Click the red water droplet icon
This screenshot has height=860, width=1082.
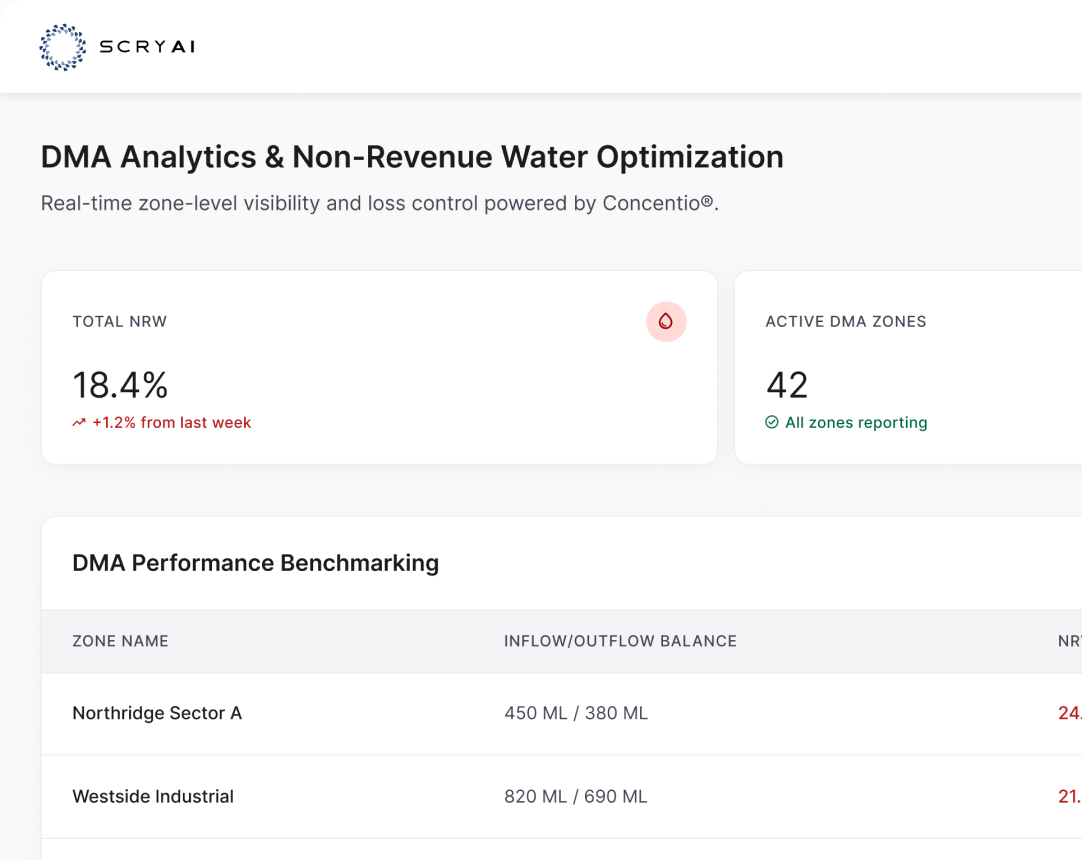tap(666, 322)
